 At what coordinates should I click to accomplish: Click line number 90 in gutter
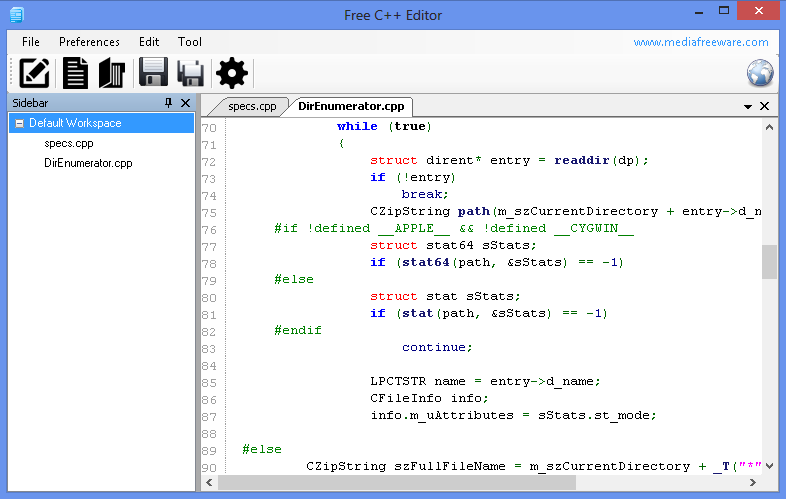[209, 468]
